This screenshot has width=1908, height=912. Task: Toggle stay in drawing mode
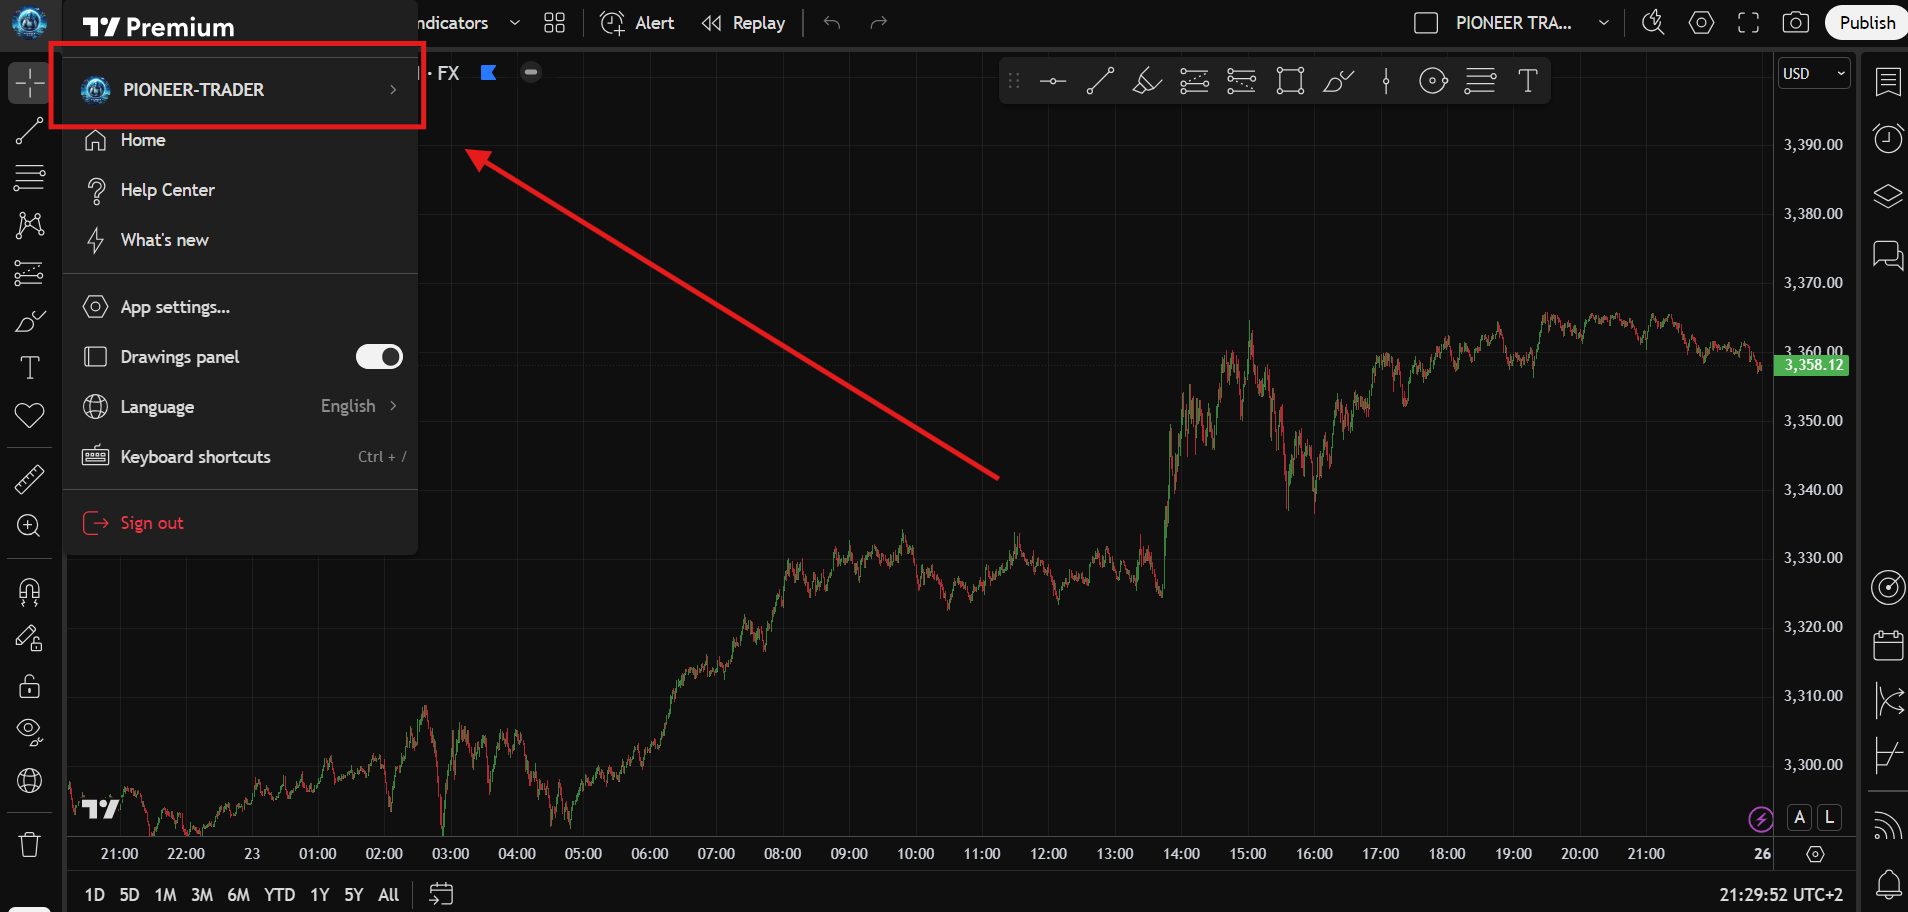tap(29, 639)
